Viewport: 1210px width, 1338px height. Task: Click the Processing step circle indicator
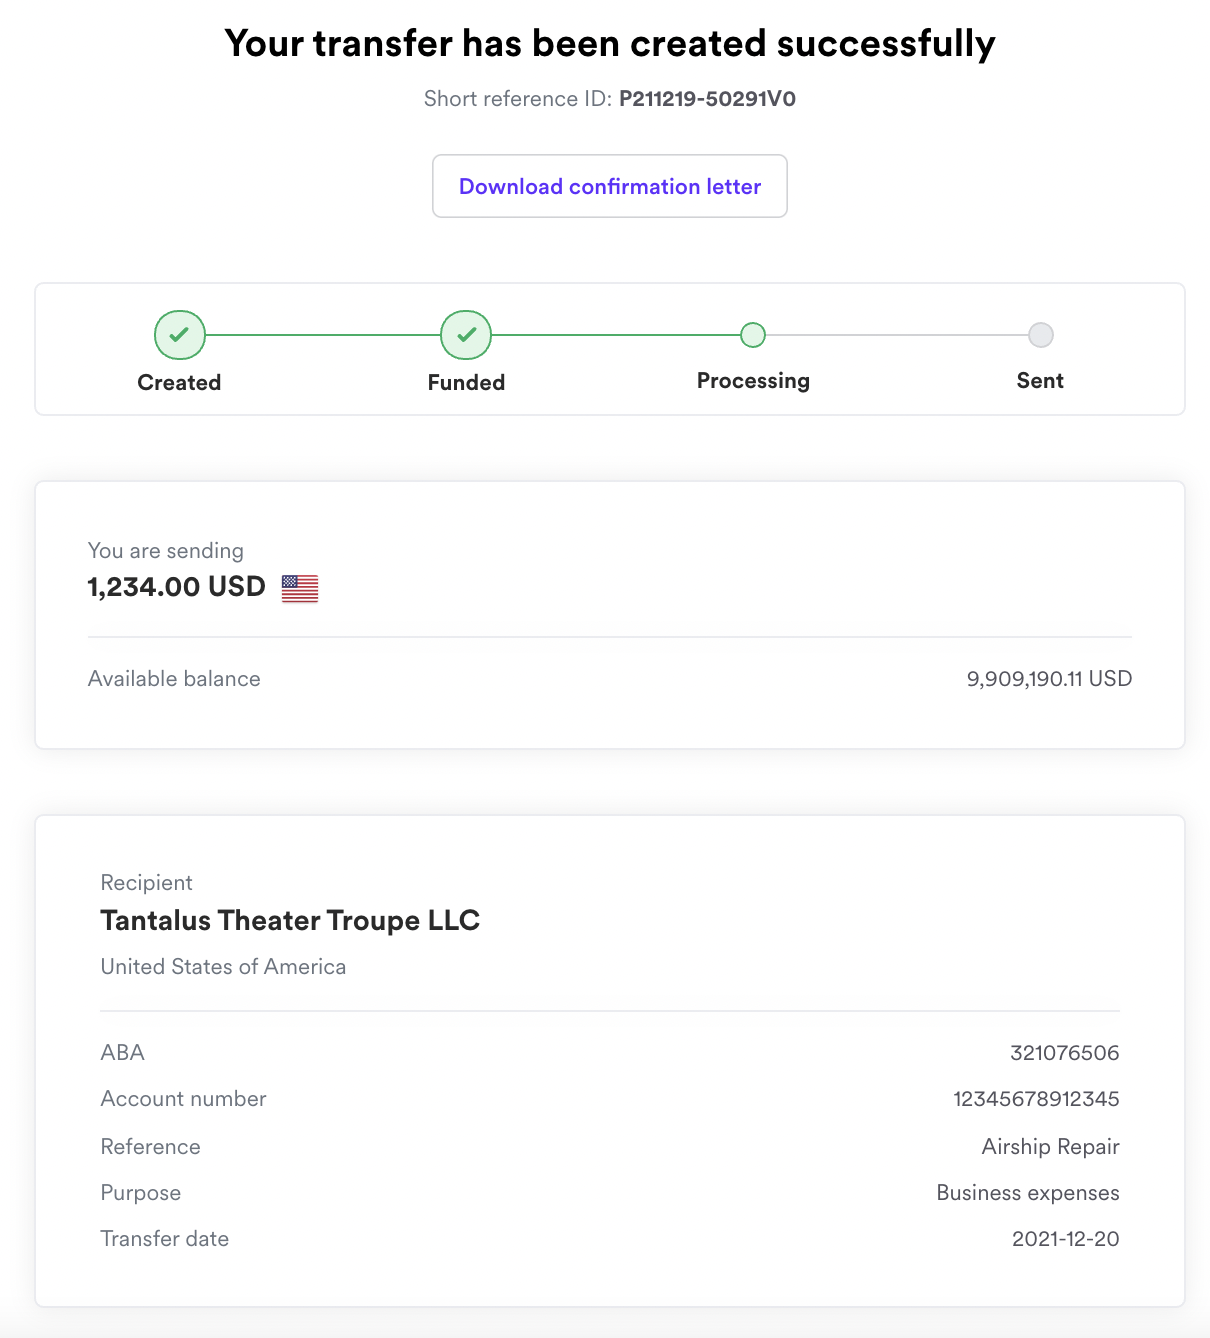[x=753, y=335]
